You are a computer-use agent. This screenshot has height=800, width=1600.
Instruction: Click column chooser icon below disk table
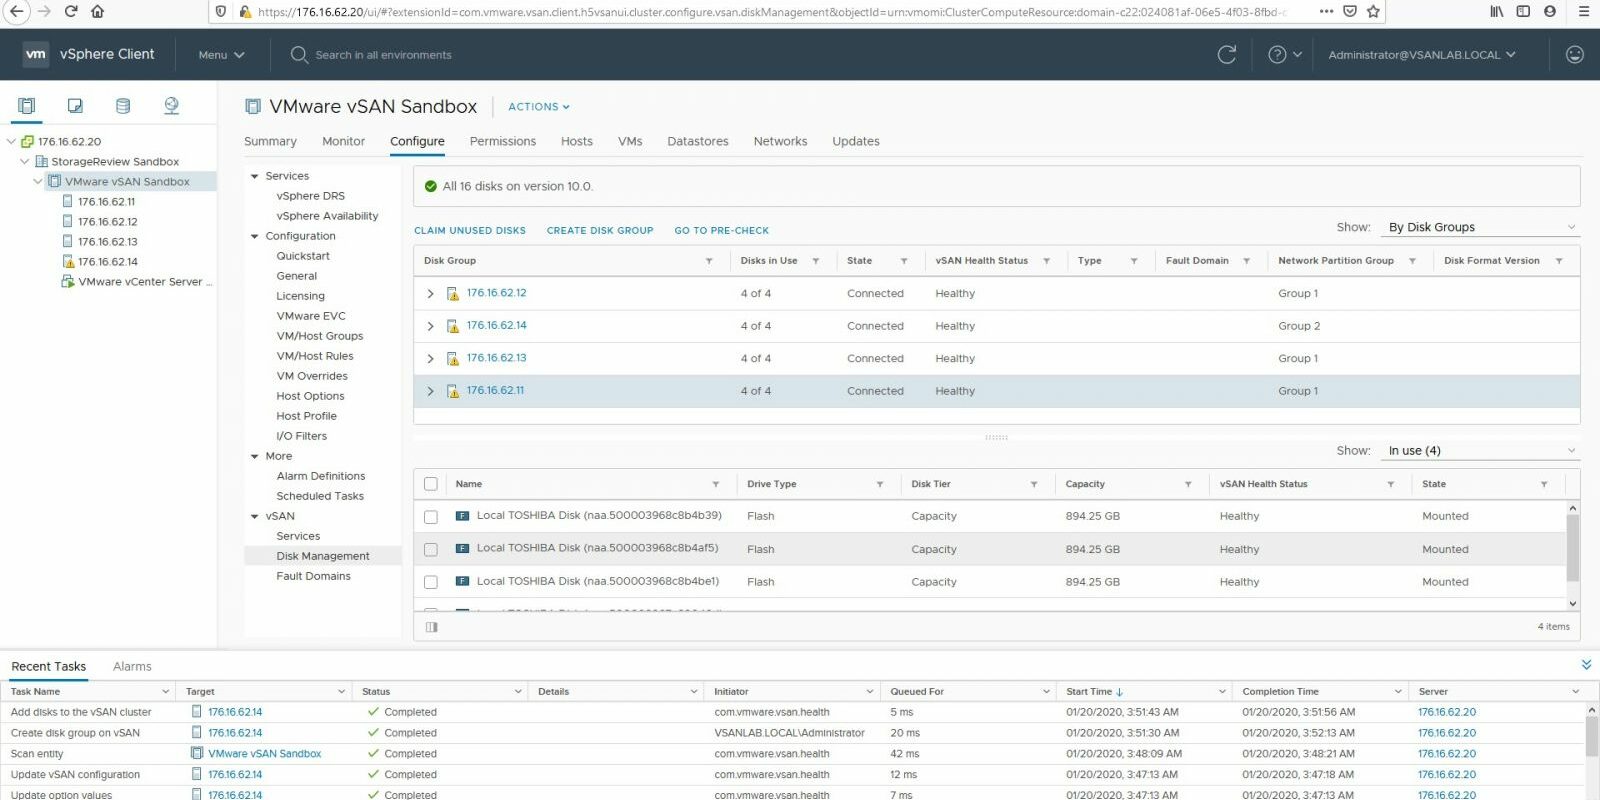432,627
